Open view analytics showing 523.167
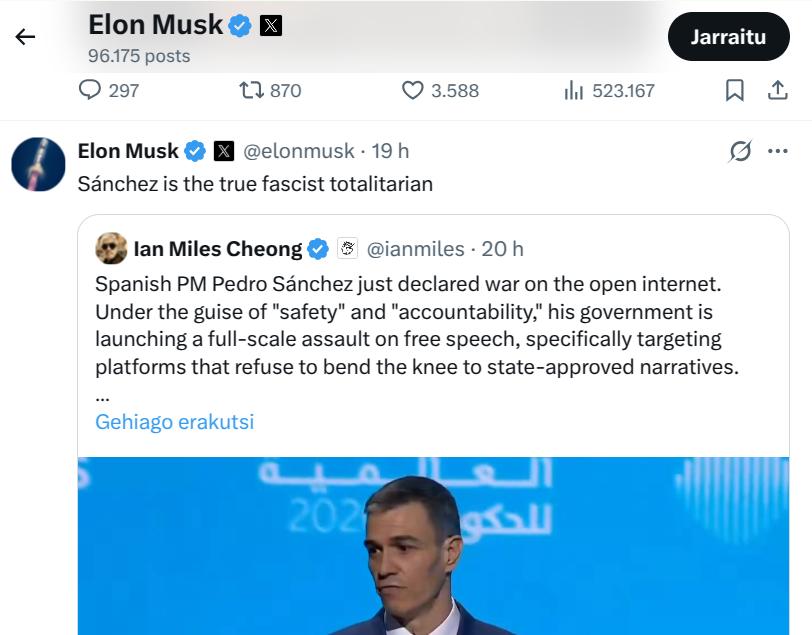Screen dimensions: 812x635 coord(574,90)
